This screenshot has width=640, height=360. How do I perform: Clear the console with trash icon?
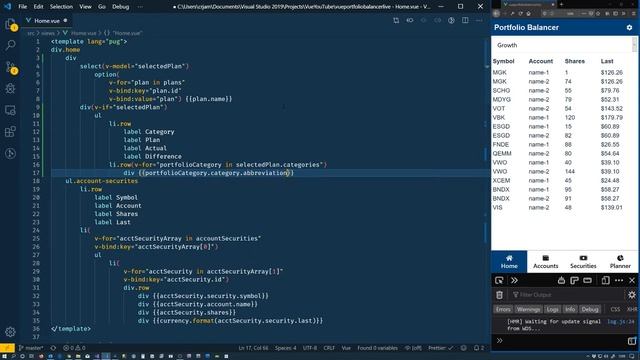tap(500, 295)
